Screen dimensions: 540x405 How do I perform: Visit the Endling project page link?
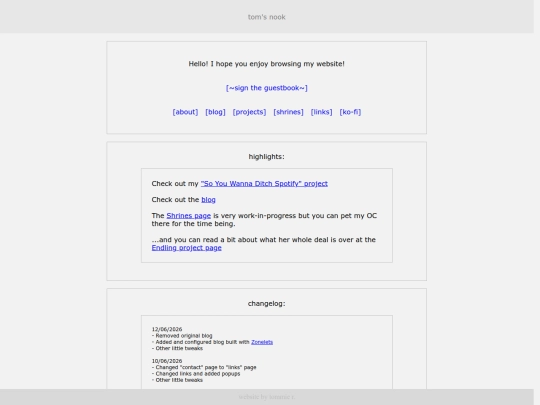pyautogui.click(x=186, y=248)
